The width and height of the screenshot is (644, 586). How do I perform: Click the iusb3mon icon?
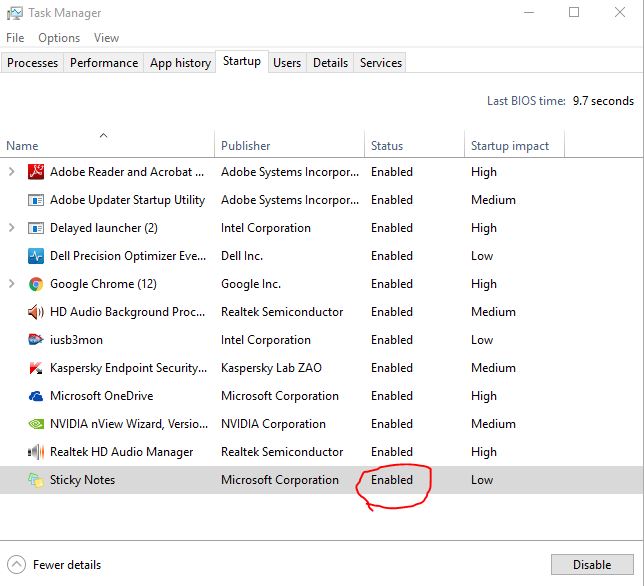click(x=36, y=340)
